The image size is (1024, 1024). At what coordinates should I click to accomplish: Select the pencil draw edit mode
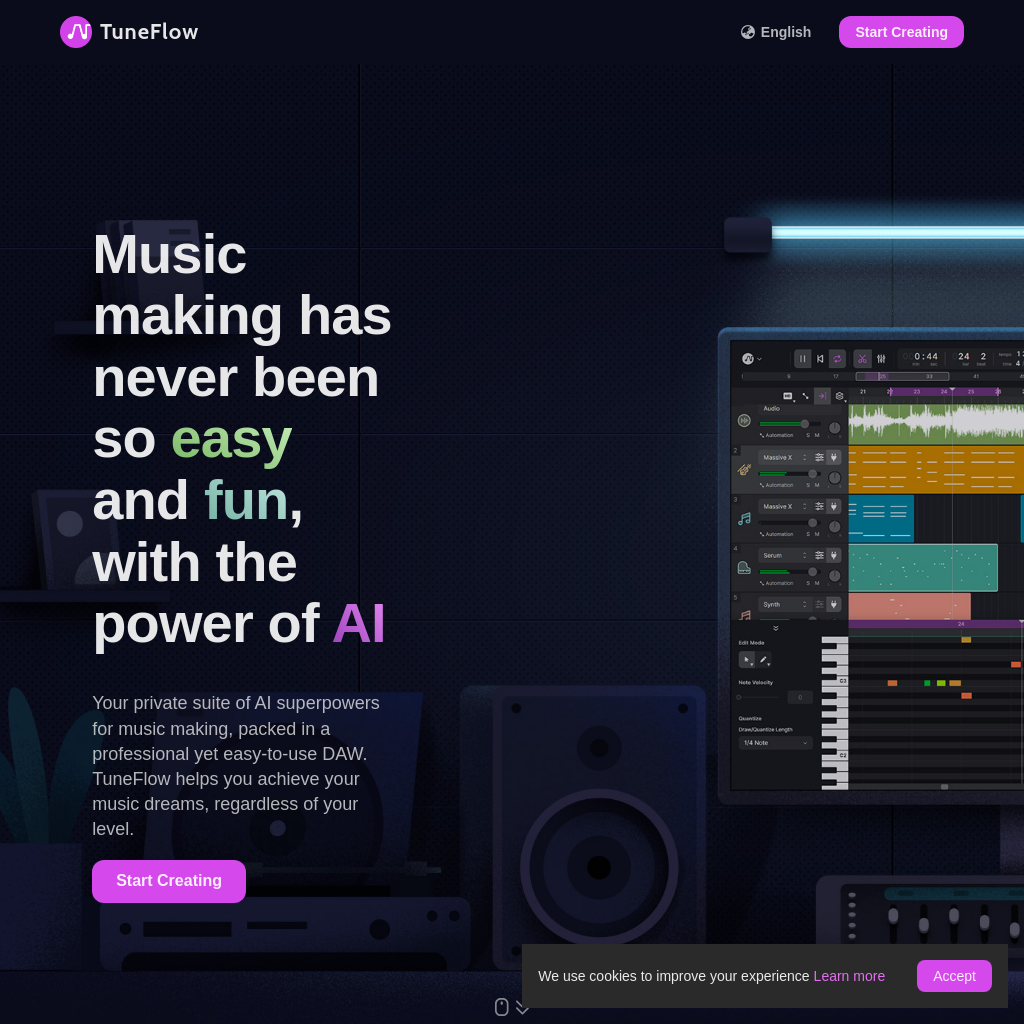coord(763,659)
